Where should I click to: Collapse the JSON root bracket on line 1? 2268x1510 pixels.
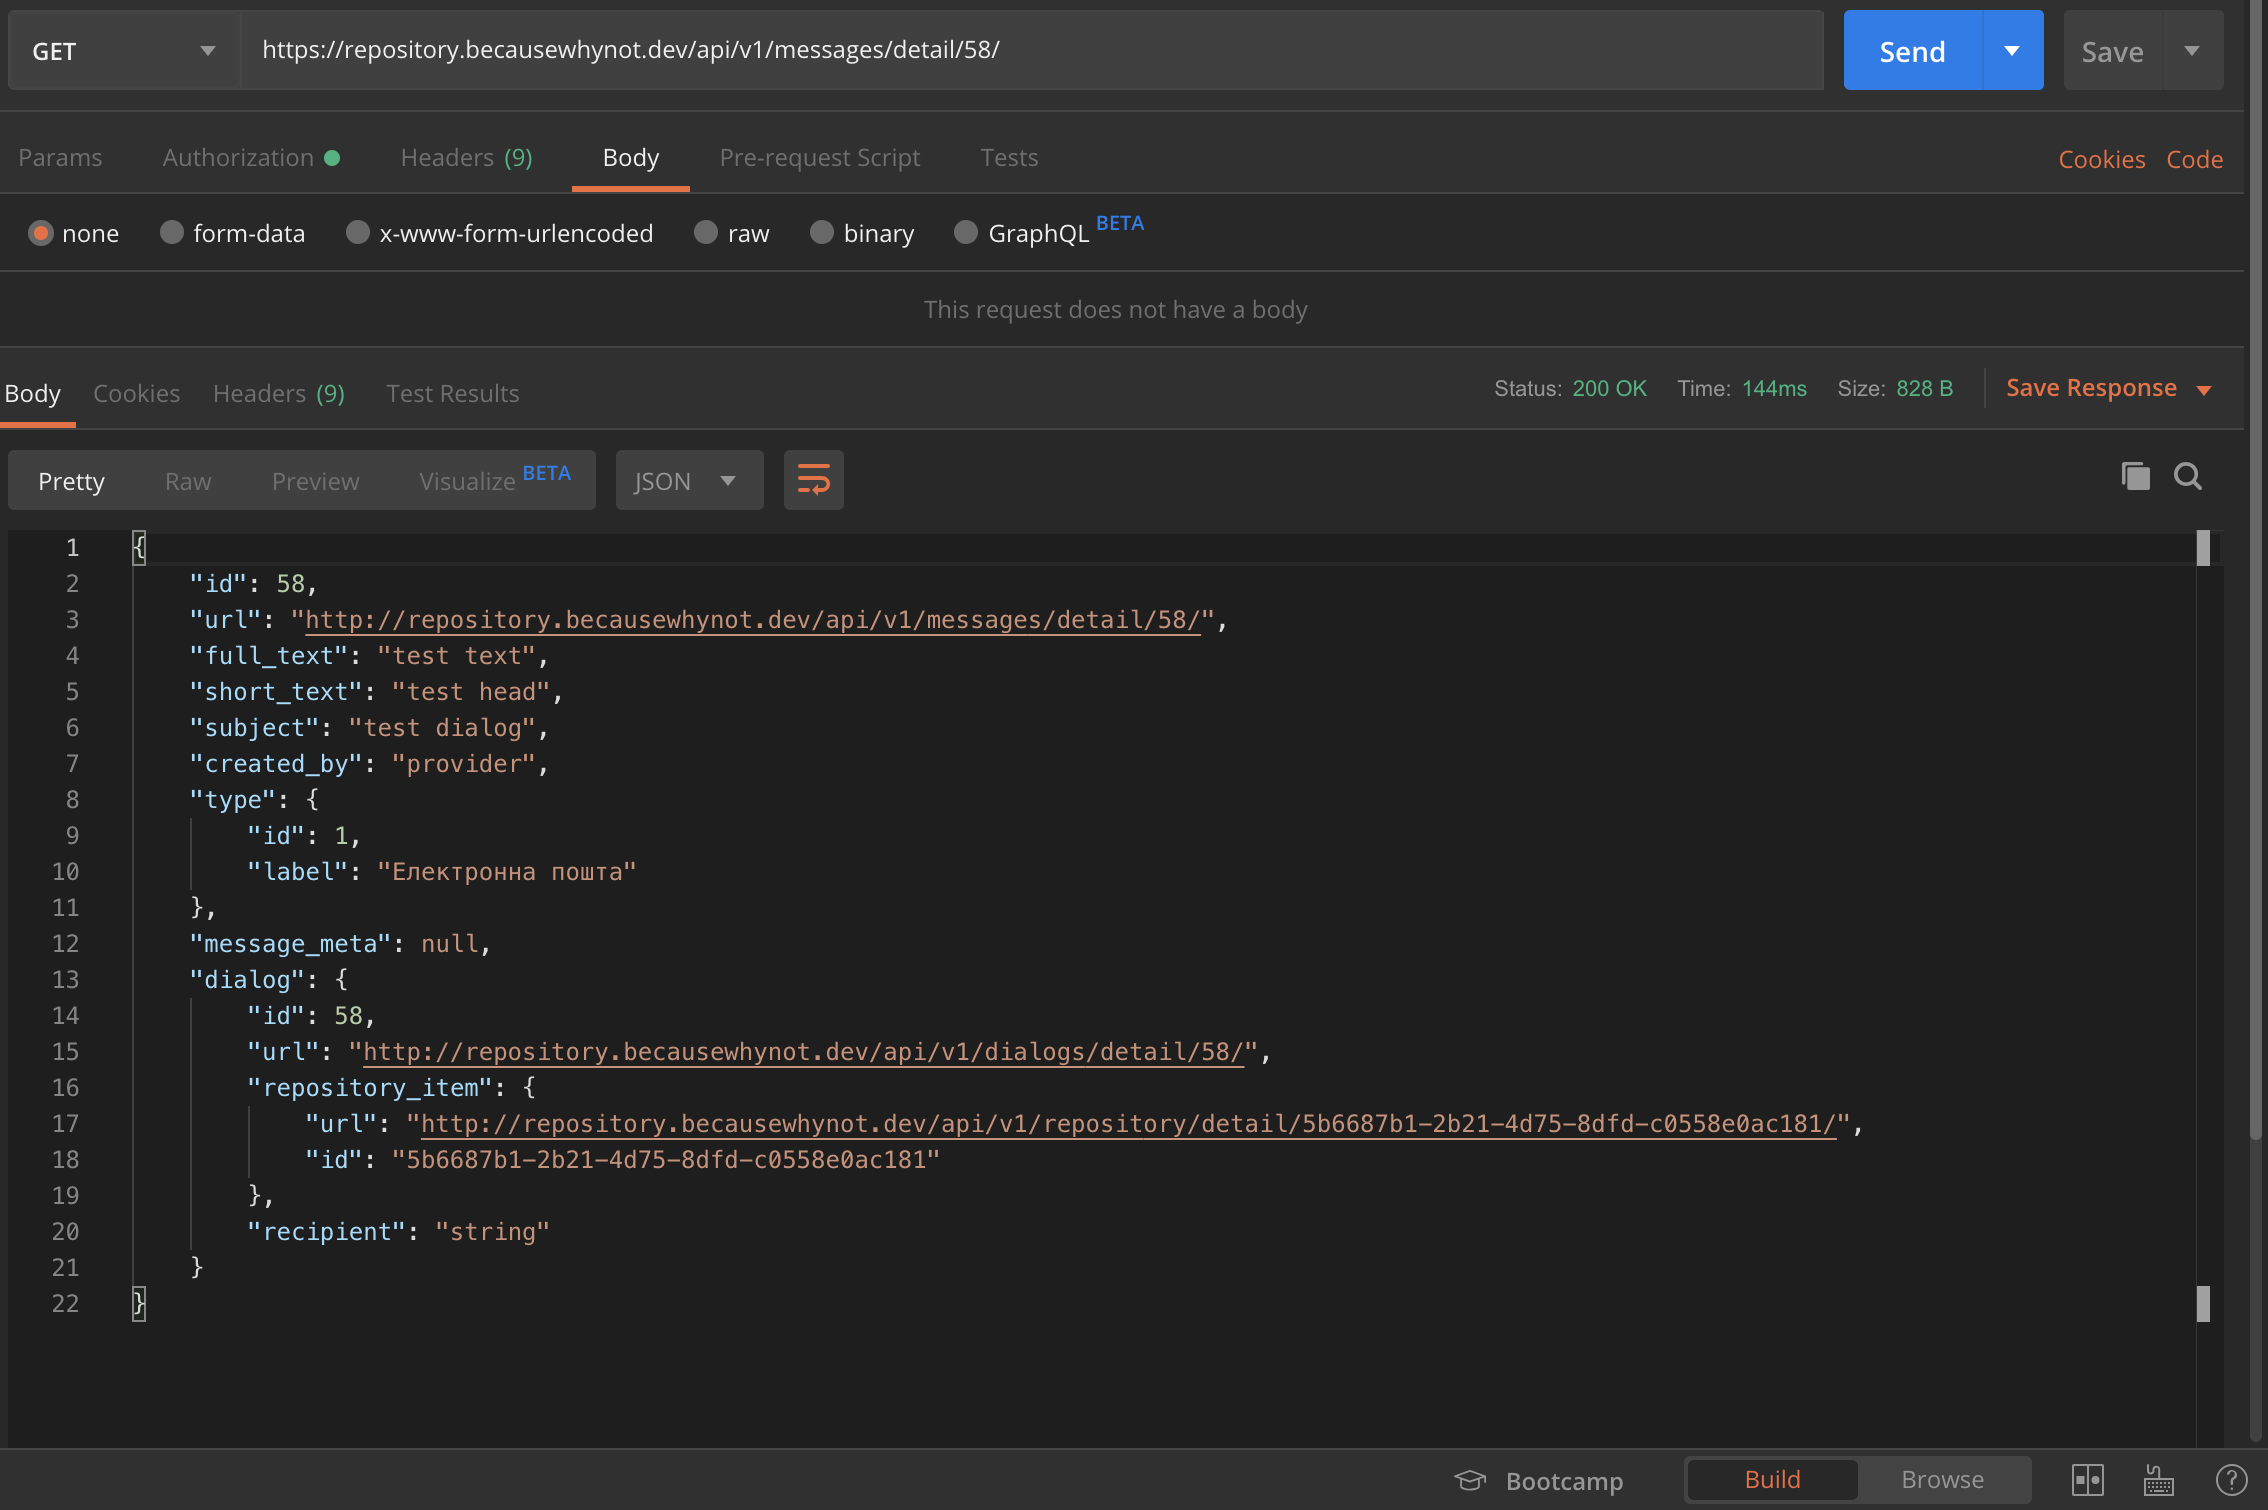(139, 547)
